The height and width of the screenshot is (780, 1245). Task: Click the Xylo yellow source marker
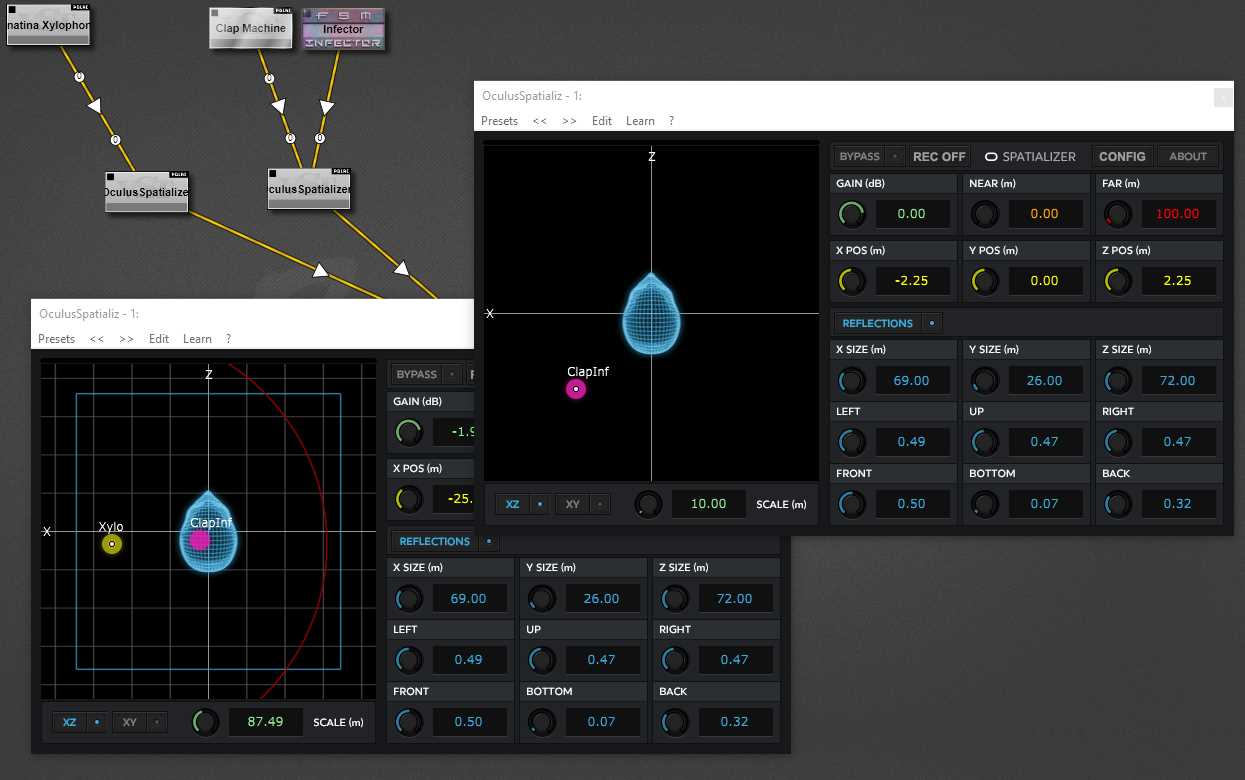(112, 544)
